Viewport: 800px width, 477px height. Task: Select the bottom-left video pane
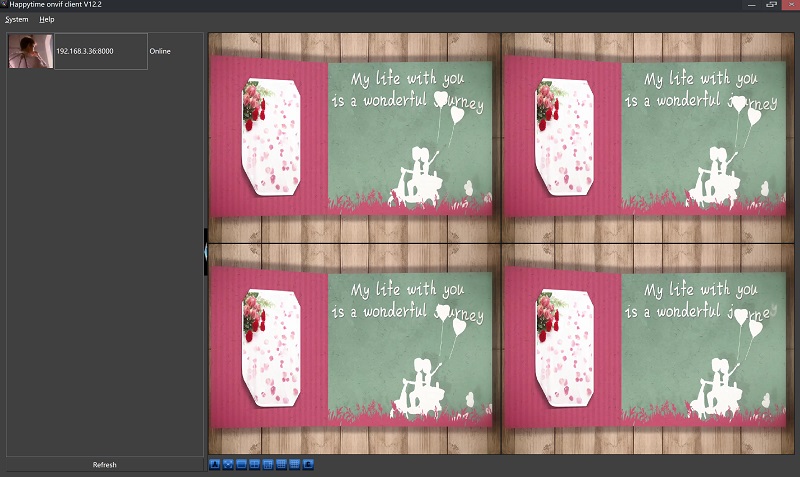tap(353, 349)
